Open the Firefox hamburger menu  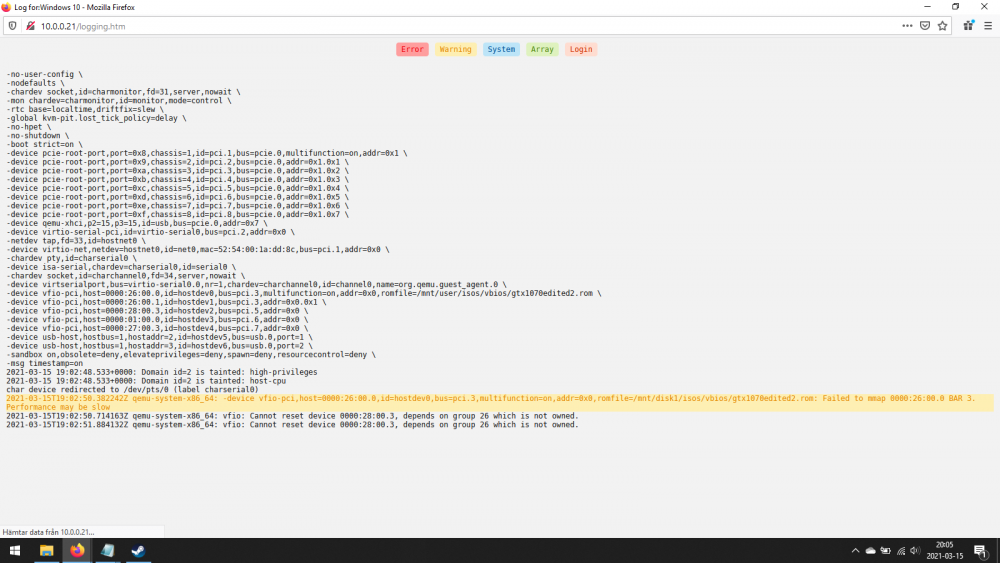[988, 26]
